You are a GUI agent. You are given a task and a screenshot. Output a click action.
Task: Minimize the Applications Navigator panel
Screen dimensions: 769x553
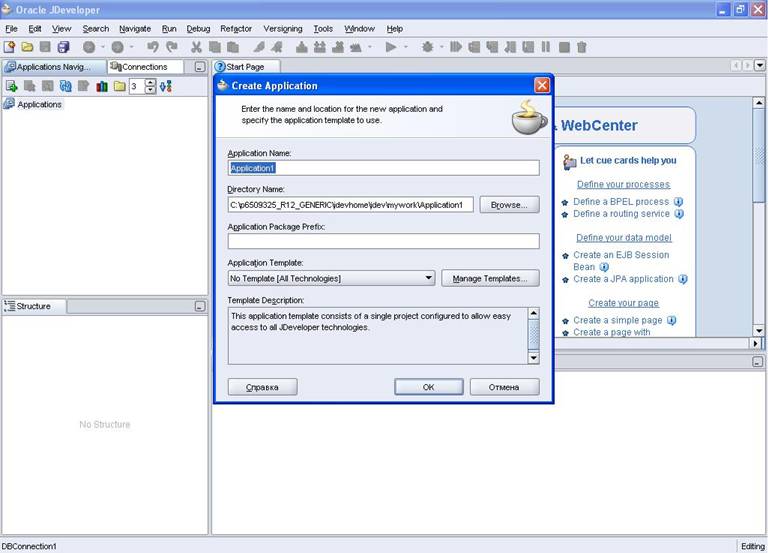click(x=200, y=67)
